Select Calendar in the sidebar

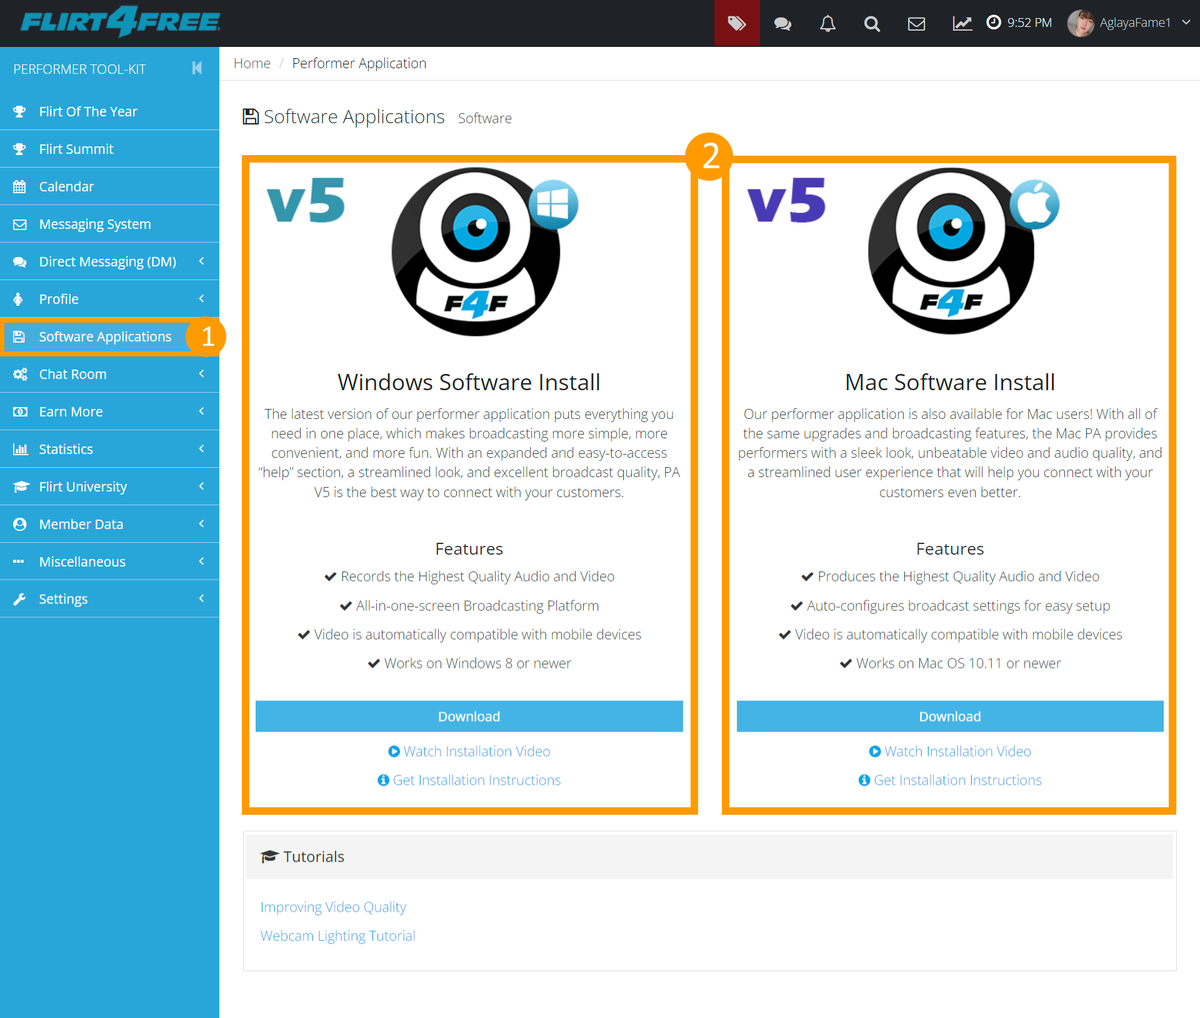(x=66, y=187)
